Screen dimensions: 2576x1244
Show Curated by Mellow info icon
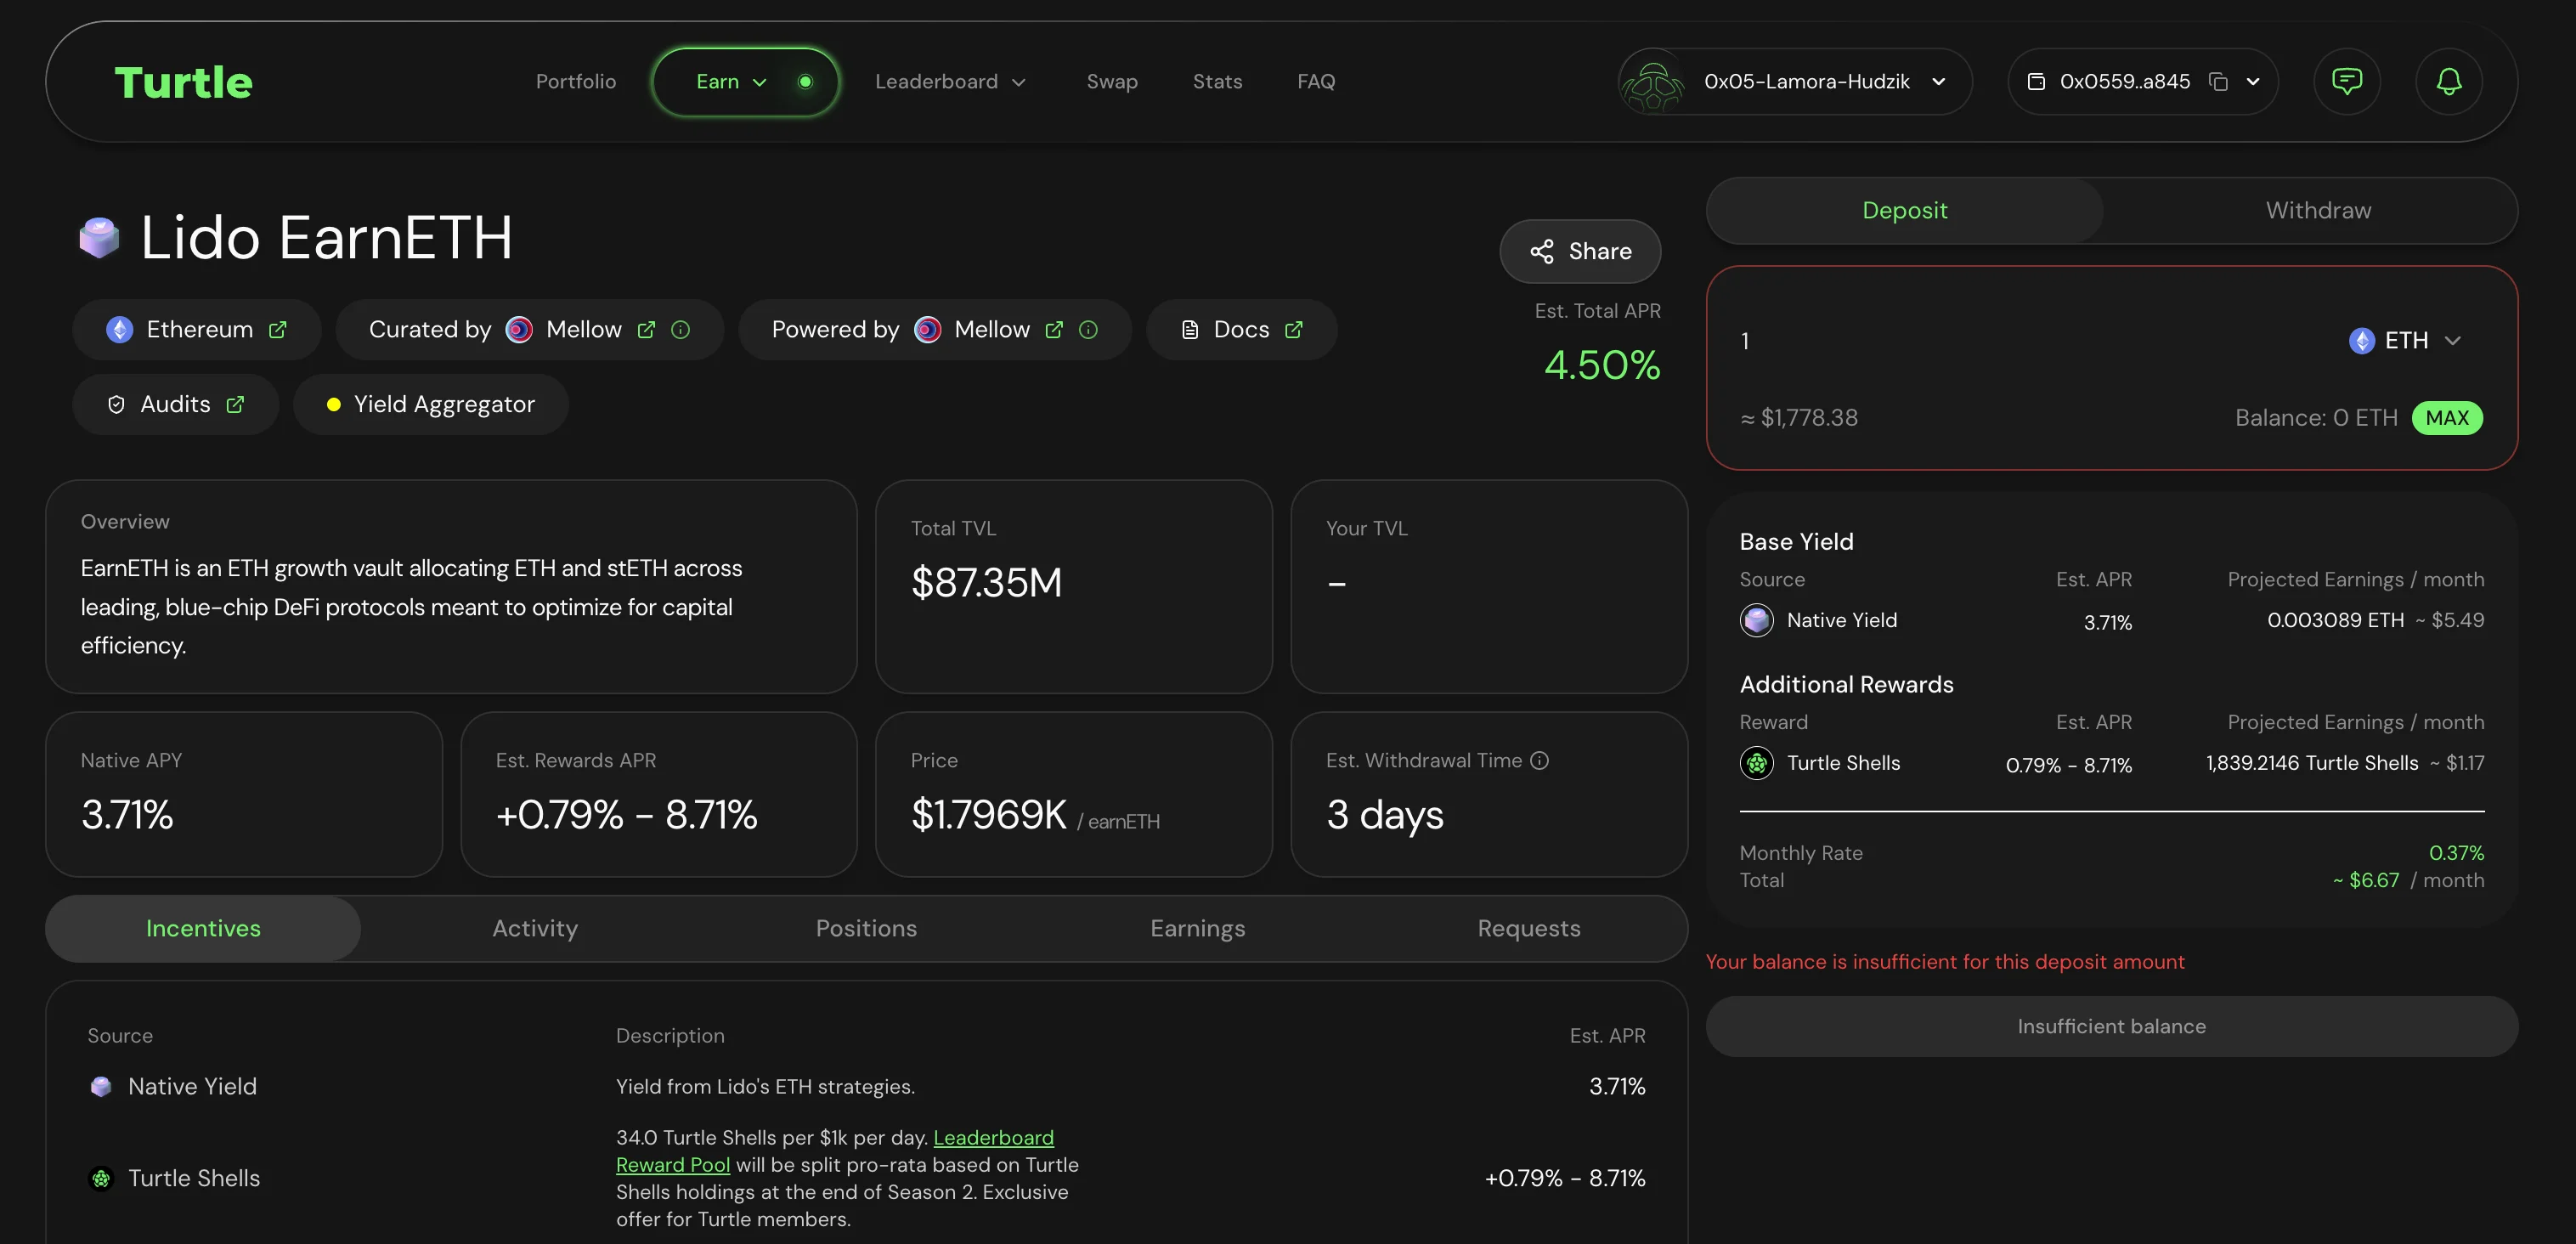(681, 330)
